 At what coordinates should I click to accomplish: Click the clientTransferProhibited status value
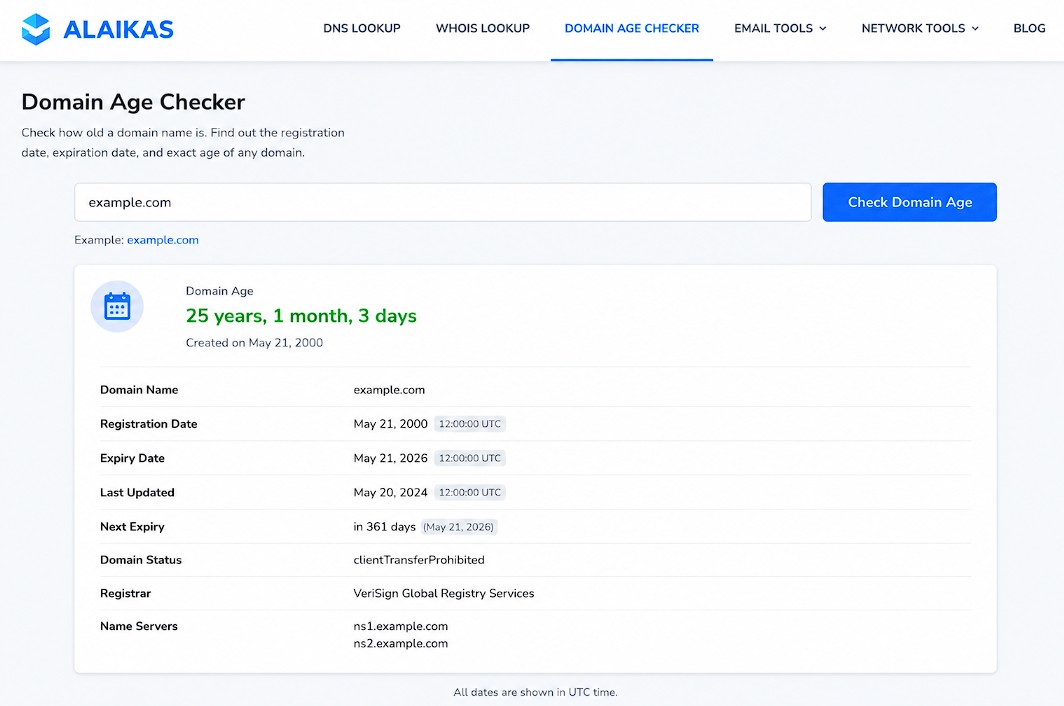point(419,560)
